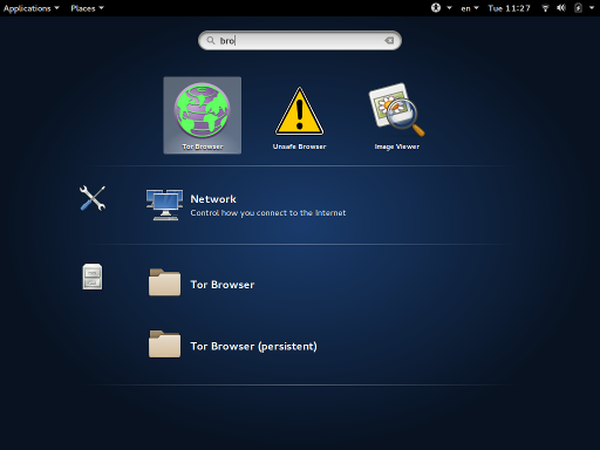Image resolution: width=600 pixels, height=450 pixels.
Task: Clear search text with the backspace icon
Action: [x=388, y=41]
